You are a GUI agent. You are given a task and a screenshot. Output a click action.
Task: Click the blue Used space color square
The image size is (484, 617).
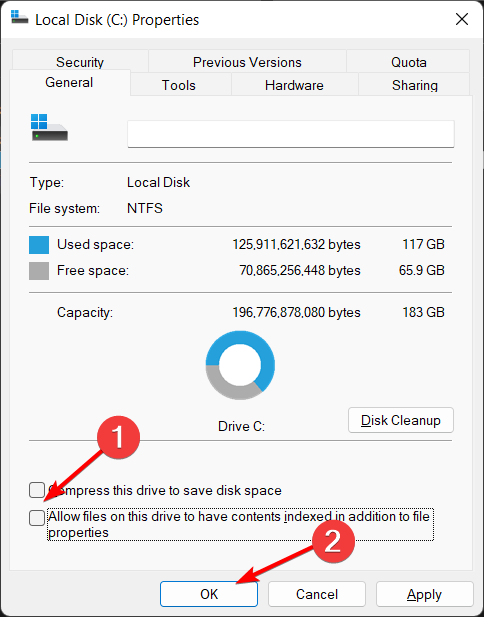coord(39,245)
